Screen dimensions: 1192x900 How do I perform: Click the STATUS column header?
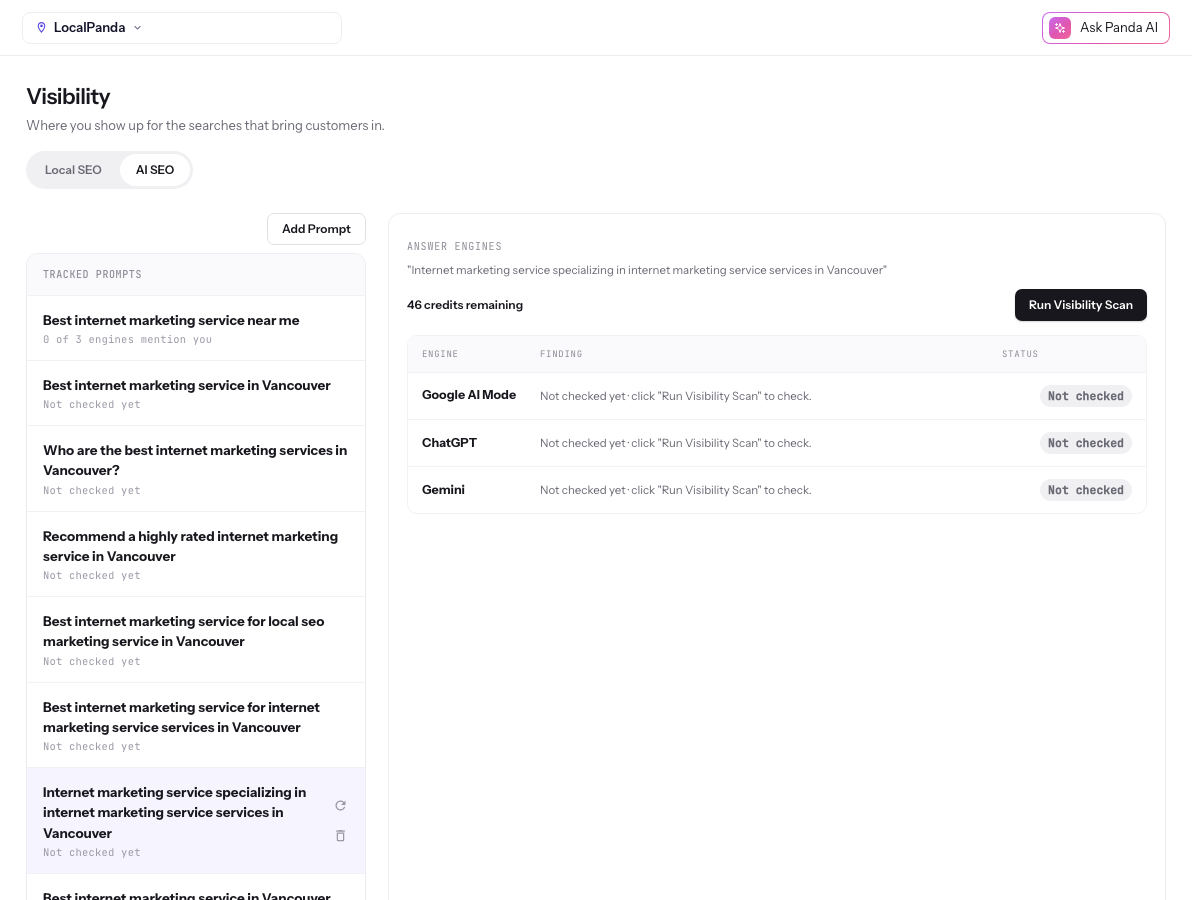[1020, 354]
